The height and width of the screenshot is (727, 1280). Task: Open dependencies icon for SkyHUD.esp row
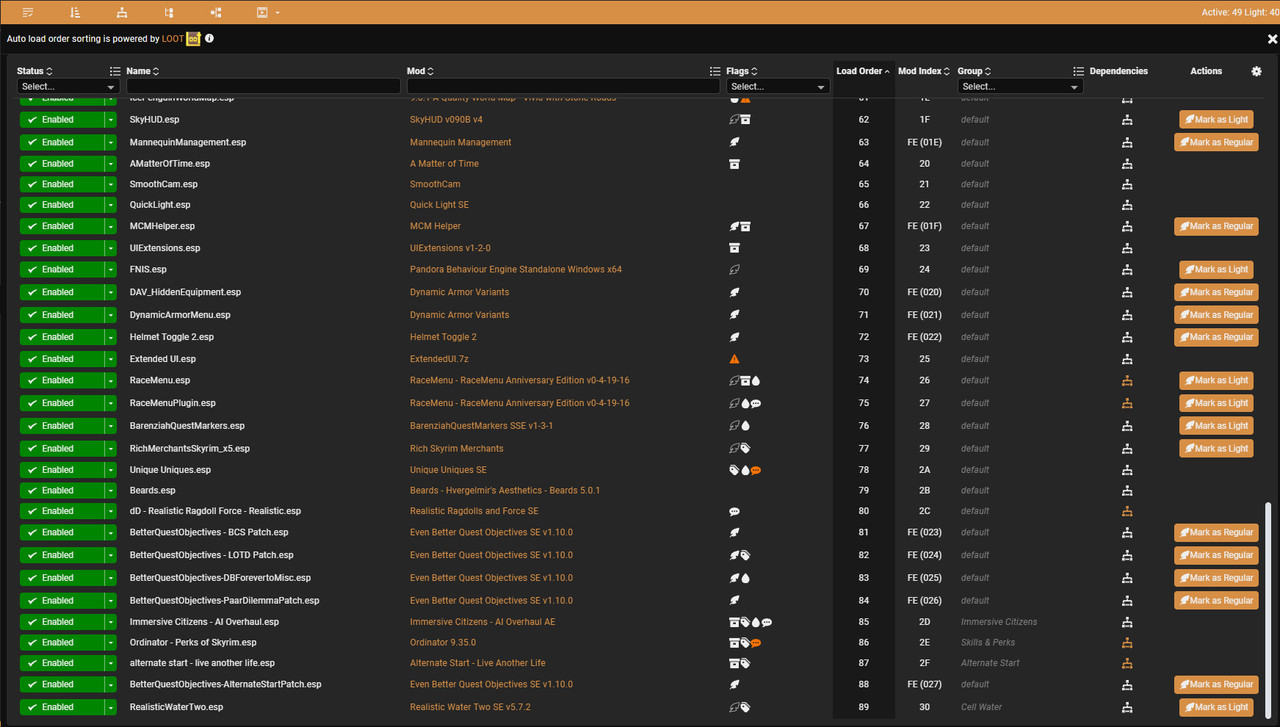point(1127,119)
